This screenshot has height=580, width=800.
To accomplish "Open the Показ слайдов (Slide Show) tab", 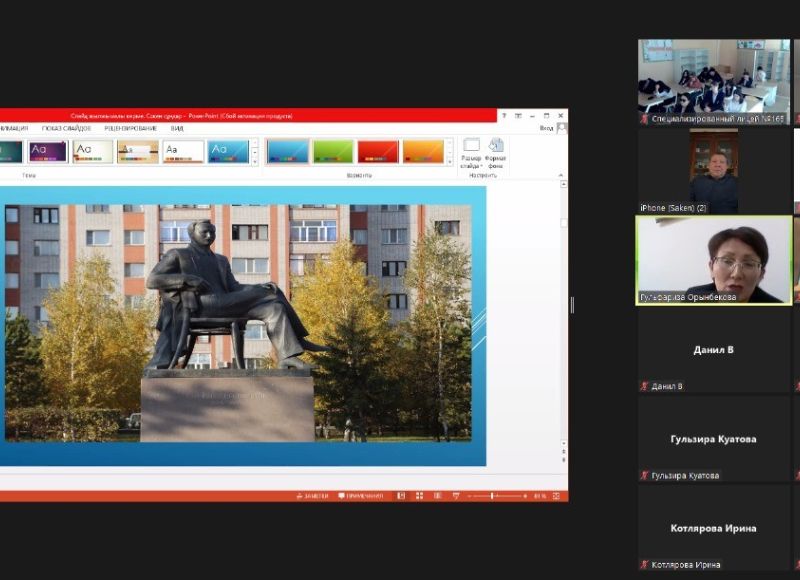I will click(66, 128).
